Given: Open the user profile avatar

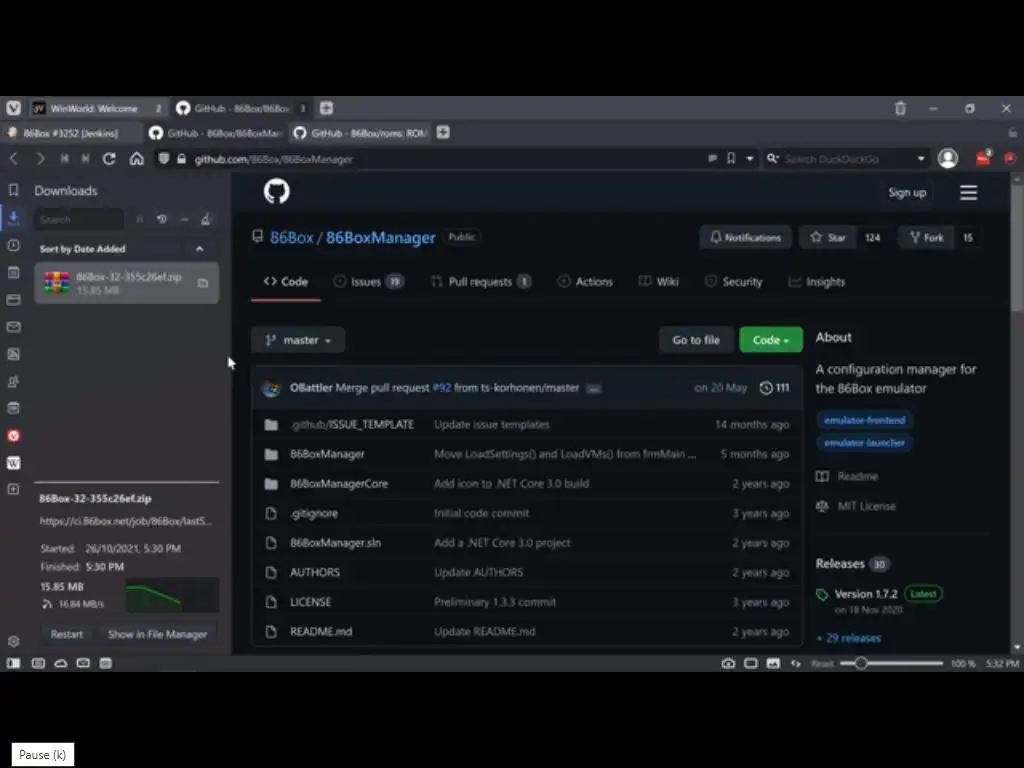Looking at the screenshot, I should (x=948, y=159).
